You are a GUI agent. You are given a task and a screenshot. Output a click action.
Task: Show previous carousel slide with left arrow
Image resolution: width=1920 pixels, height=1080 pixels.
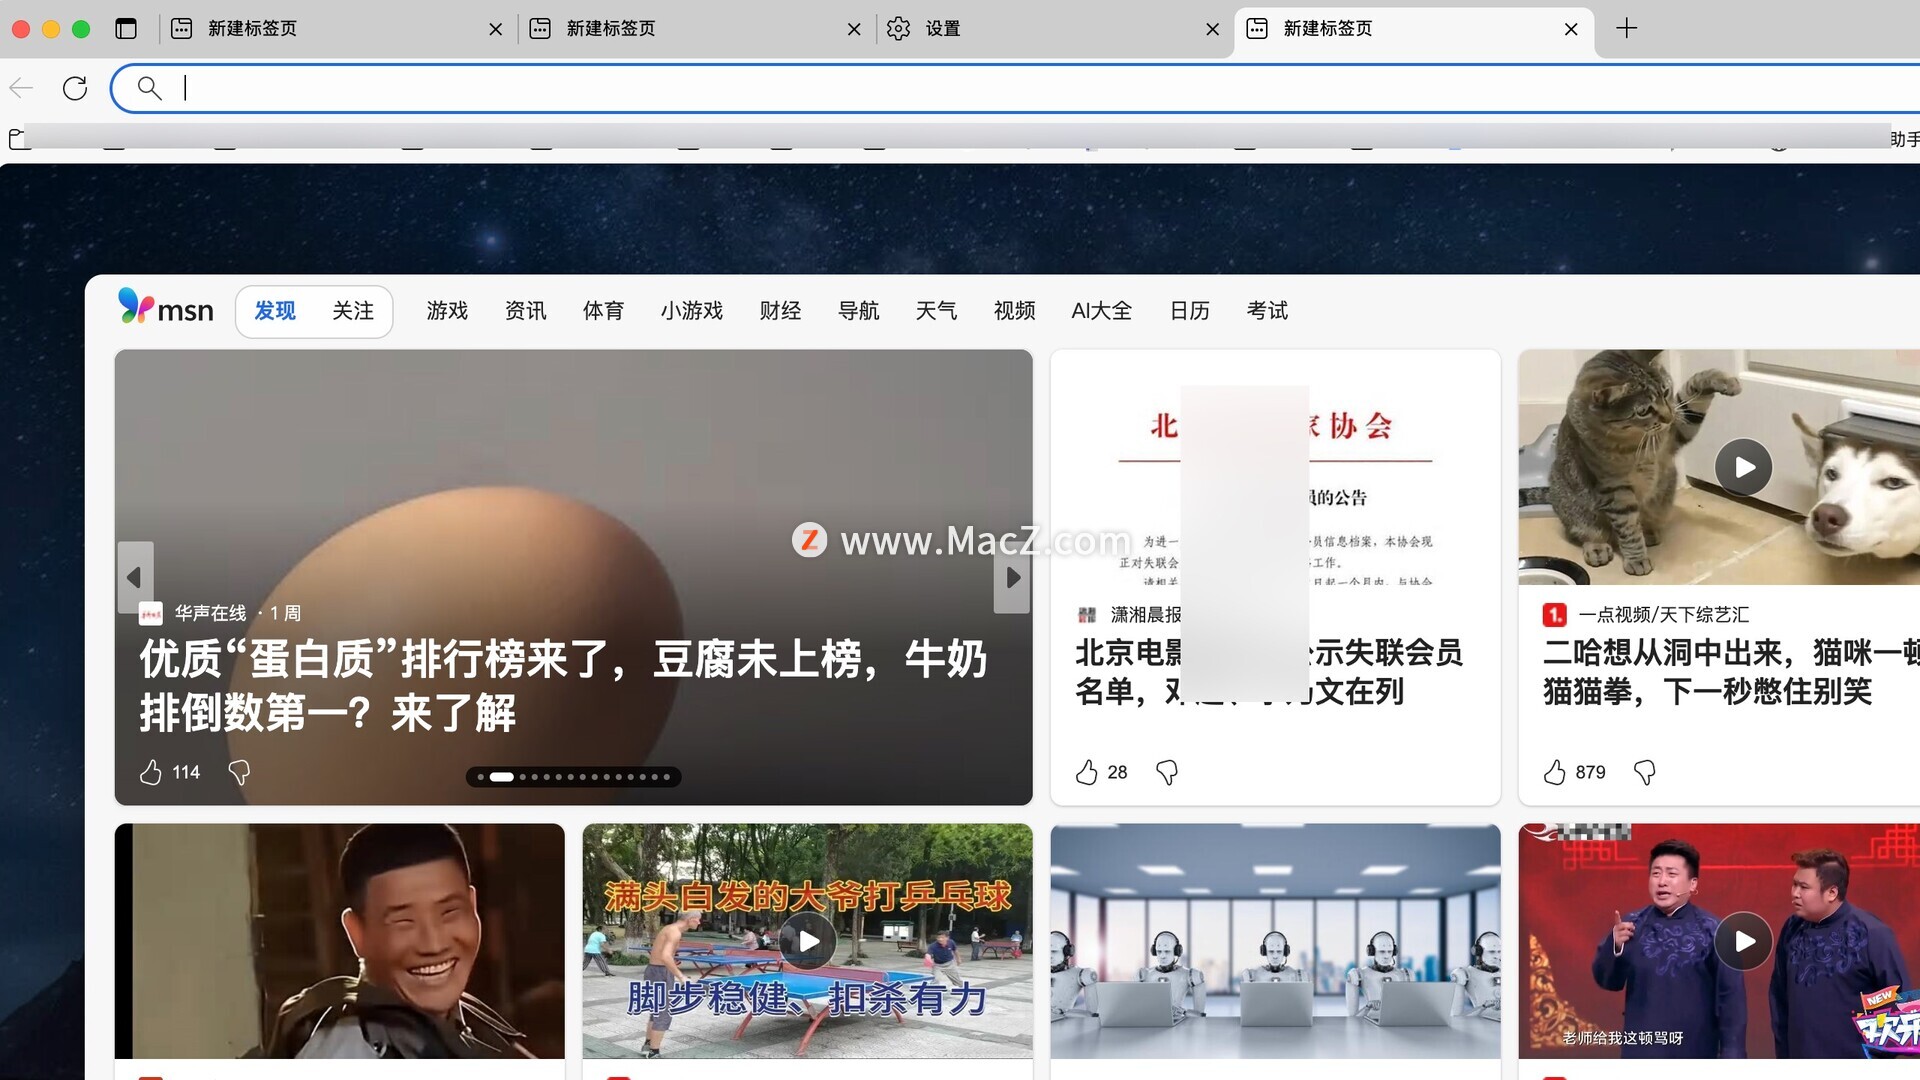(135, 577)
